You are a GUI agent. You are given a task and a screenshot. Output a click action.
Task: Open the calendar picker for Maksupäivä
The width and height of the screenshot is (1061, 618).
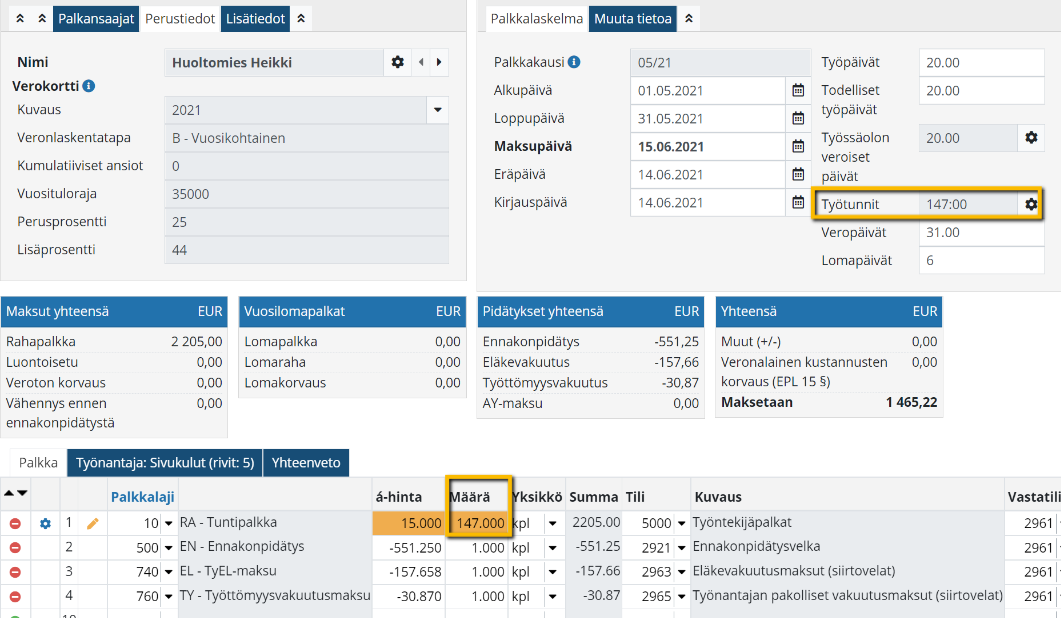[798, 146]
